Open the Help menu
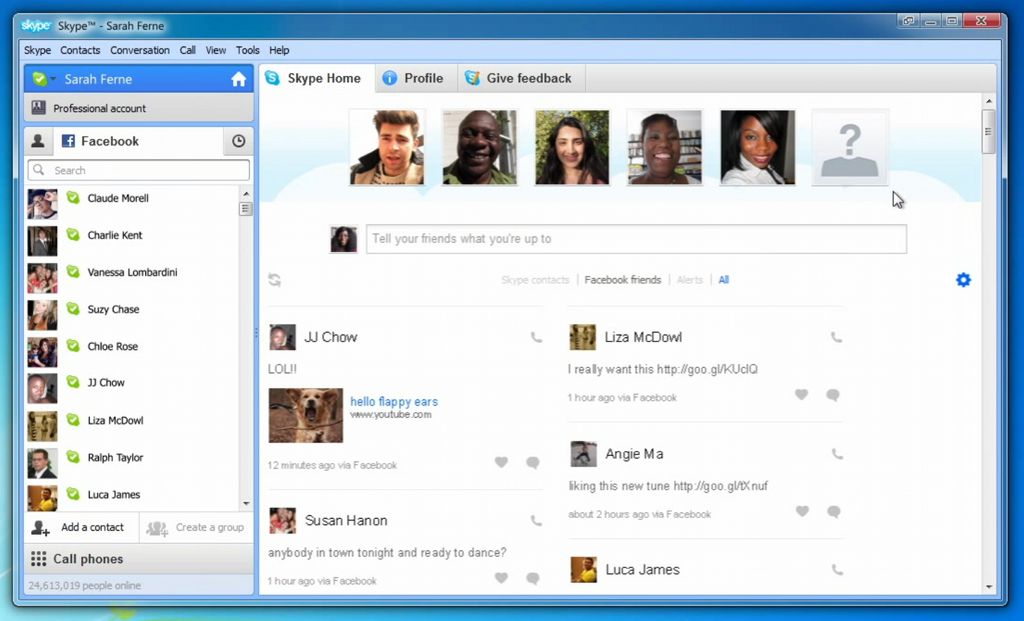The width and height of the screenshot is (1024, 621). [x=279, y=50]
